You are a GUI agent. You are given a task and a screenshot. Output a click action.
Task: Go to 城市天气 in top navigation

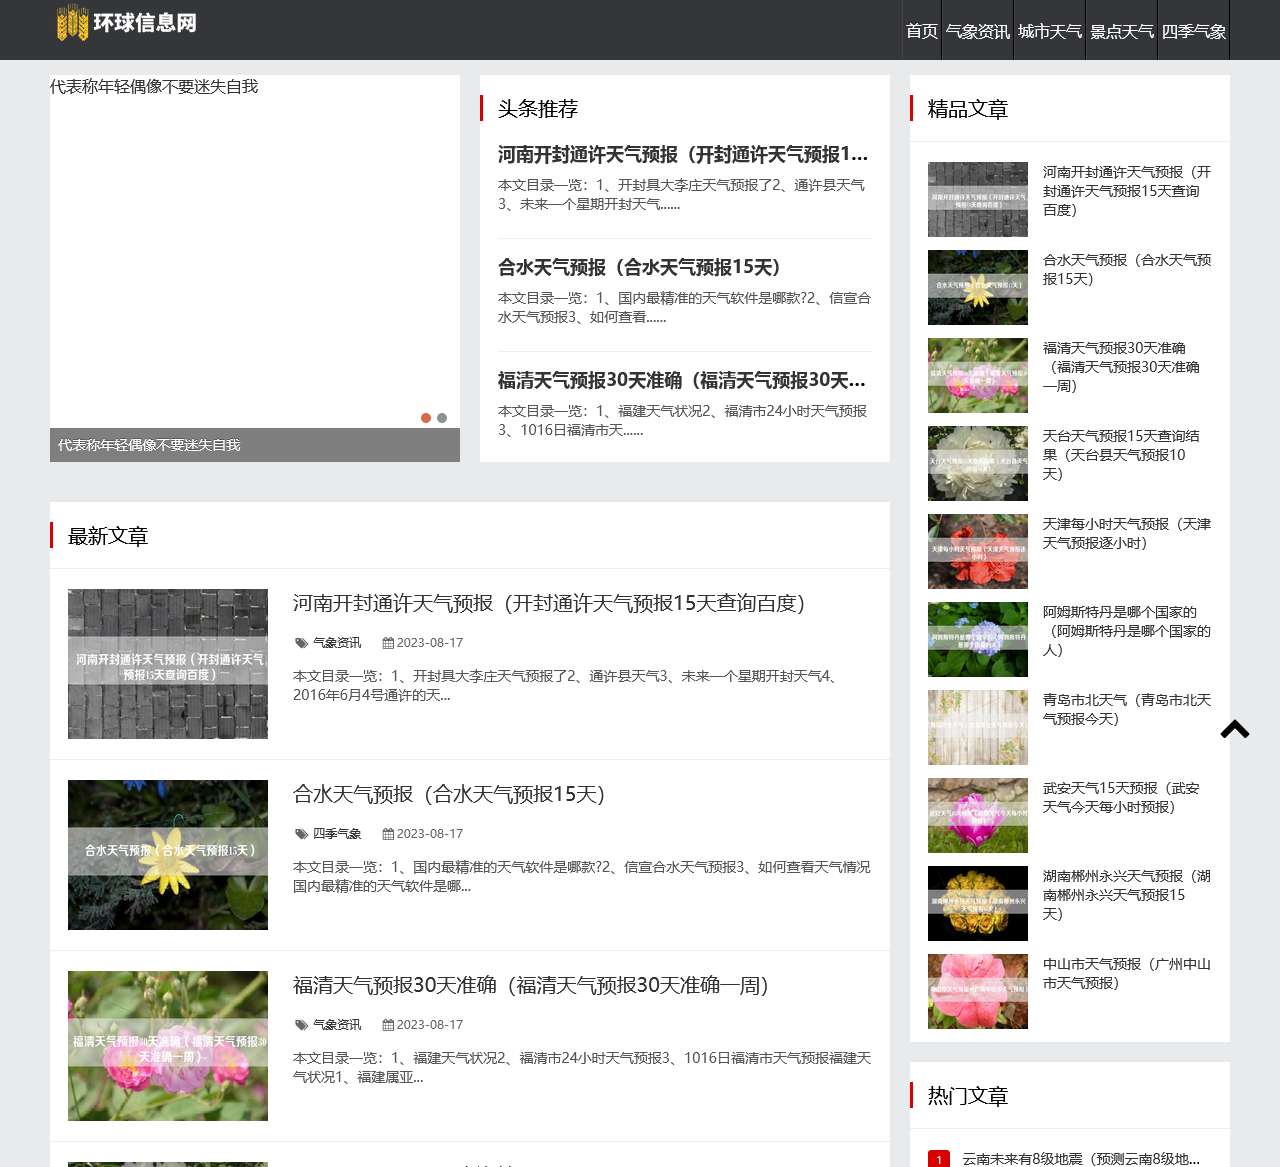click(1050, 31)
